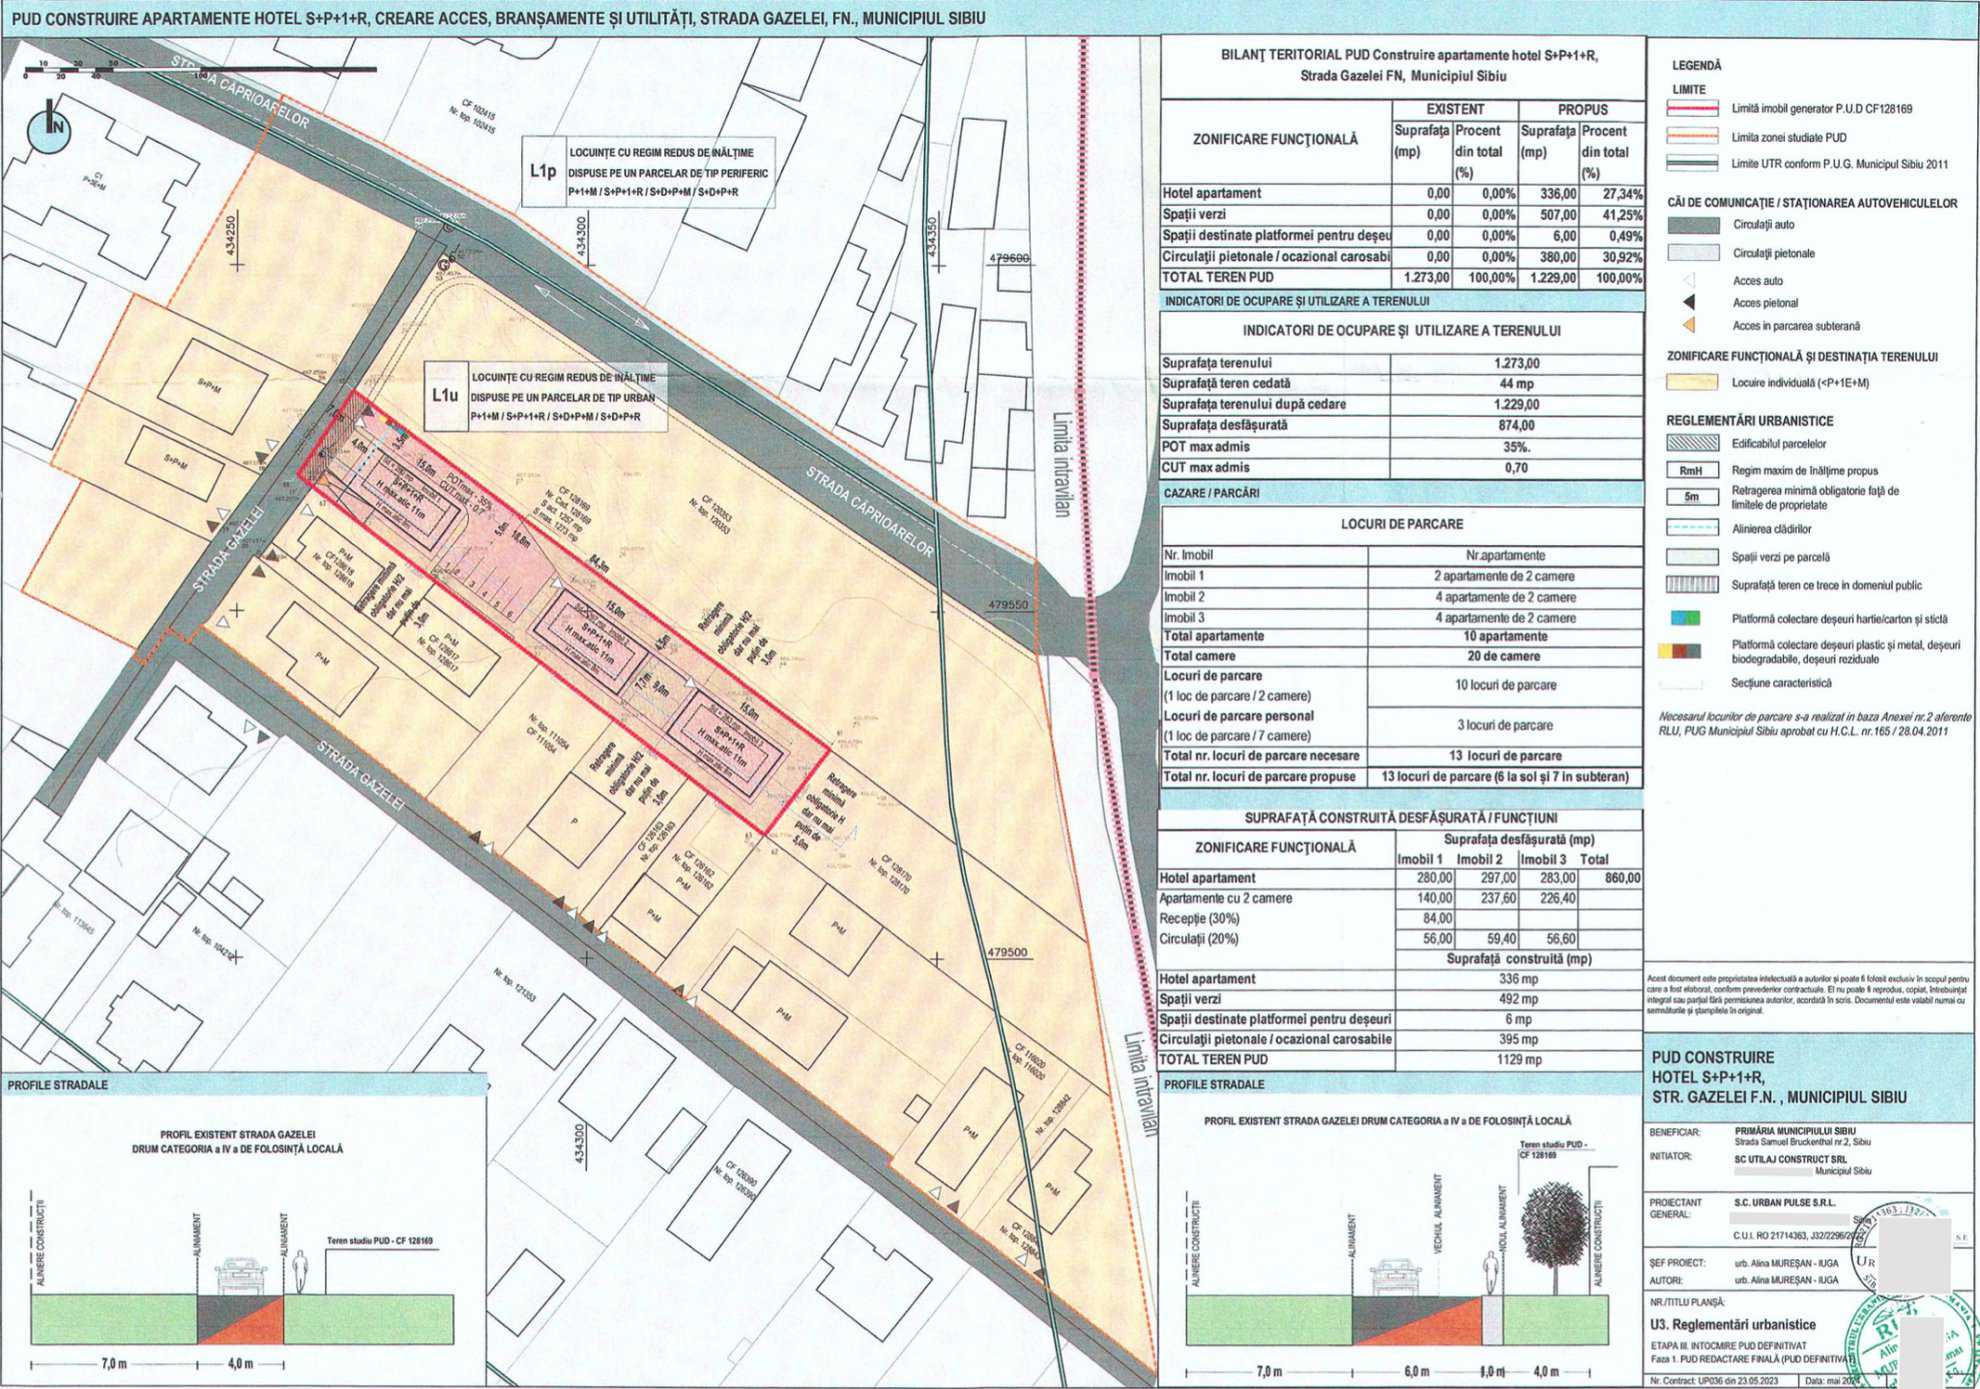
Task: Click the map scale bar at top left
Action: tap(200, 70)
